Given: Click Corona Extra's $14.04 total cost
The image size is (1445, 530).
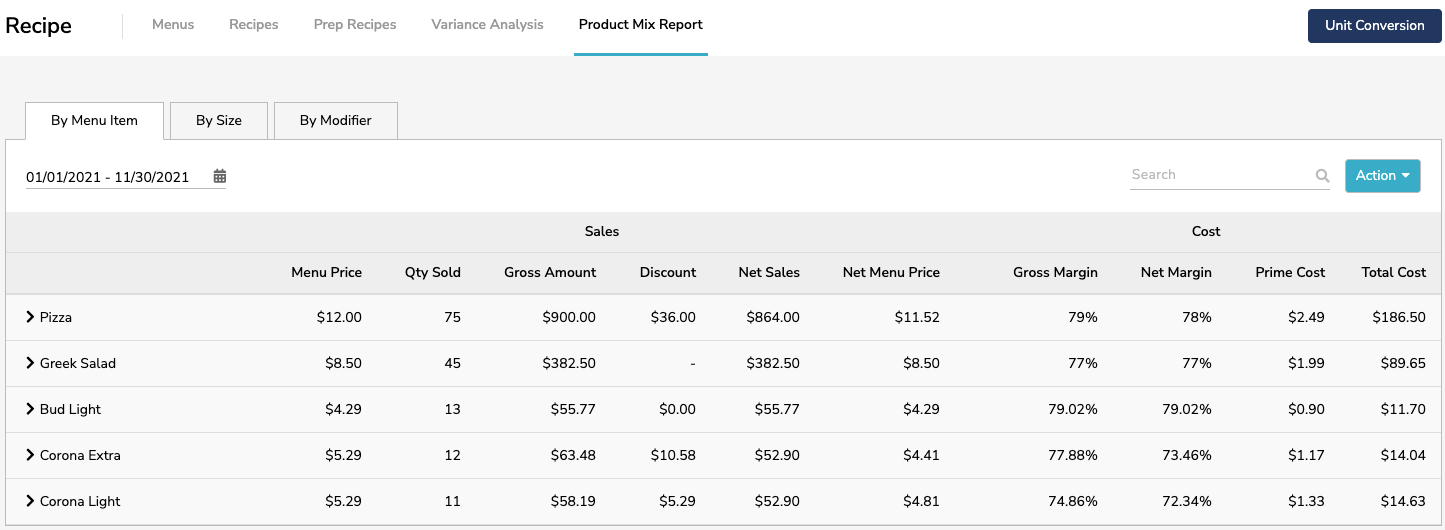Looking at the screenshot, I should (x=1403, y=455).
